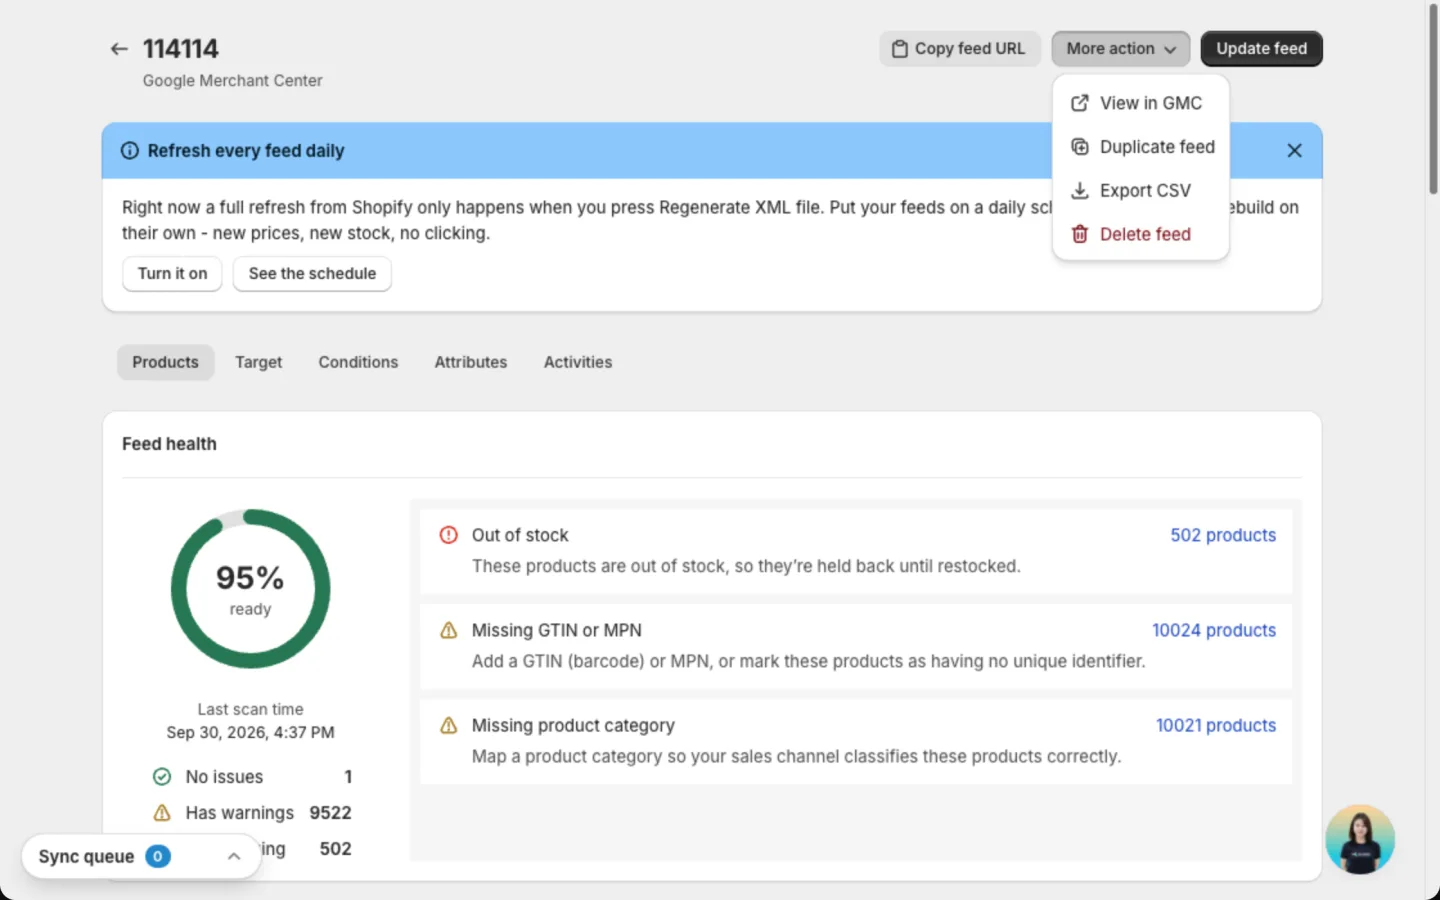1440x900 pixels.
Task: Click the Update feed button
Action: point(1262,49)
